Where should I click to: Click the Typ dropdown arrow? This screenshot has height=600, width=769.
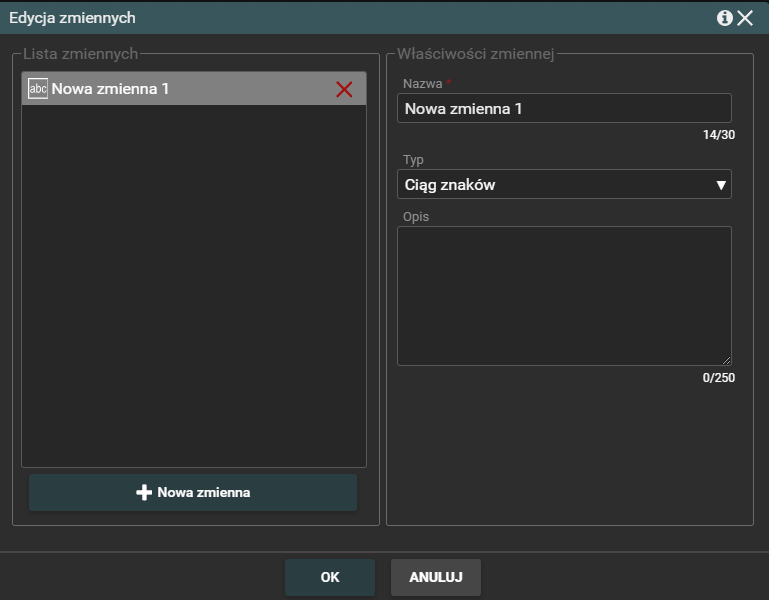coord(721,185)
